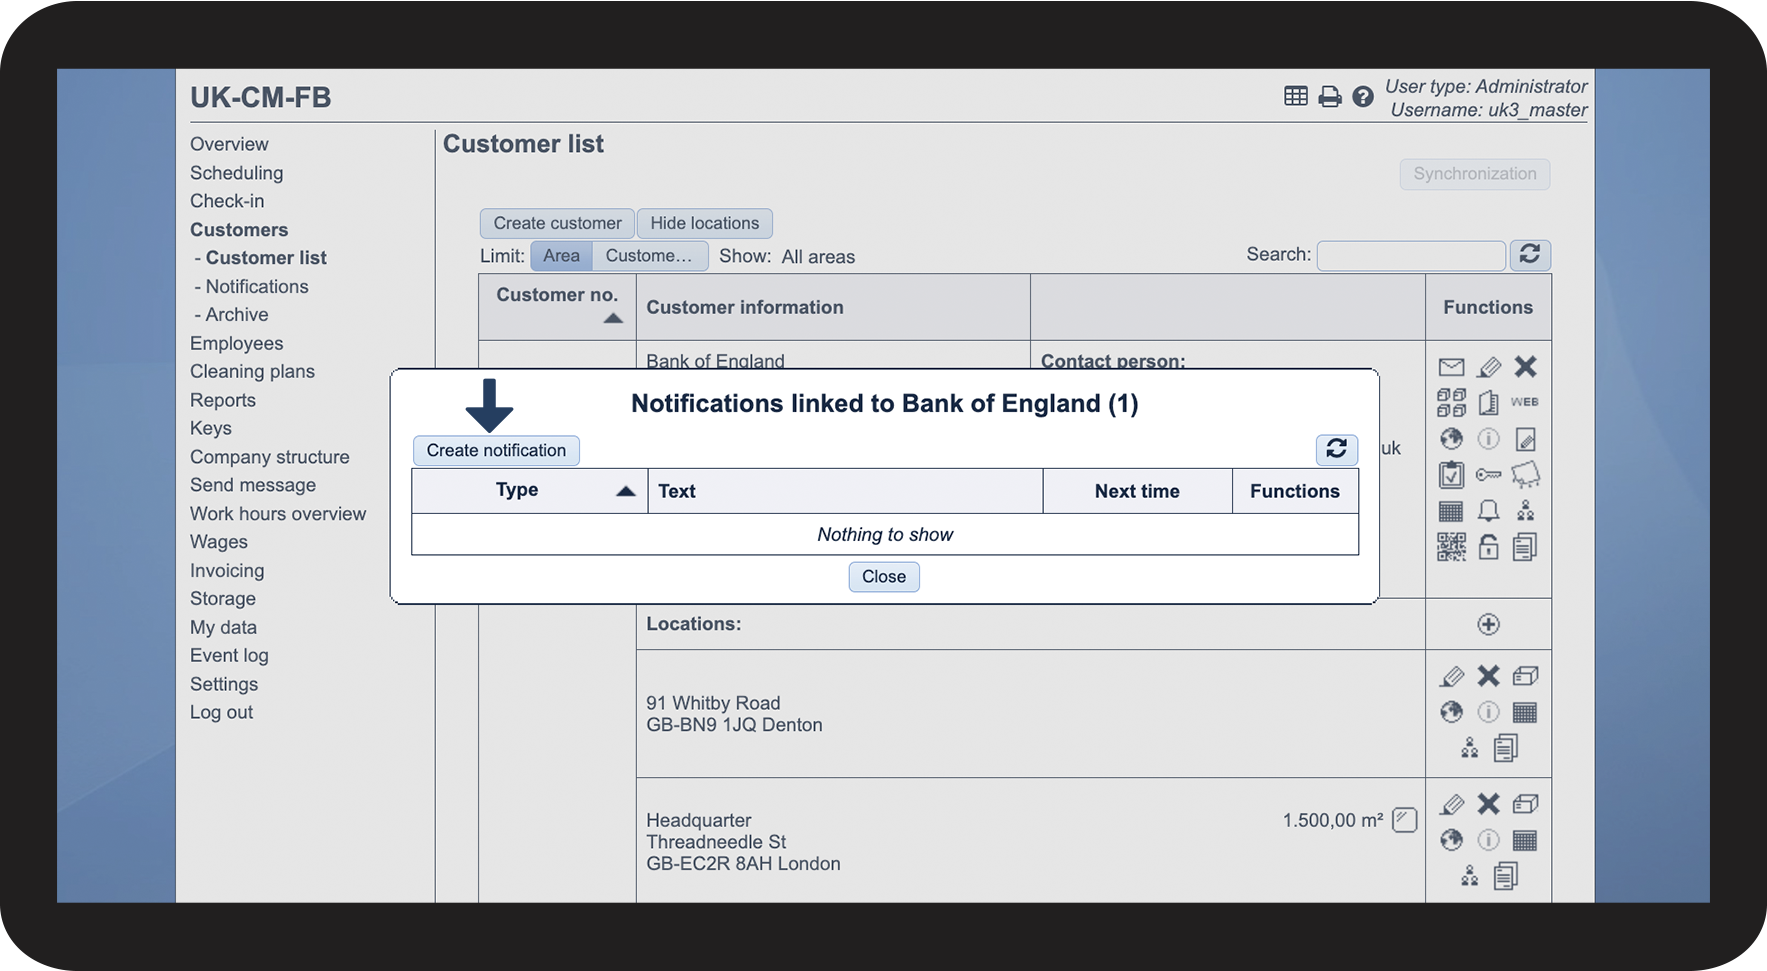The height and width of the screenshot is (971, 1767).
Task: Open Settings in the sidebar
Action: coord(224,684)
